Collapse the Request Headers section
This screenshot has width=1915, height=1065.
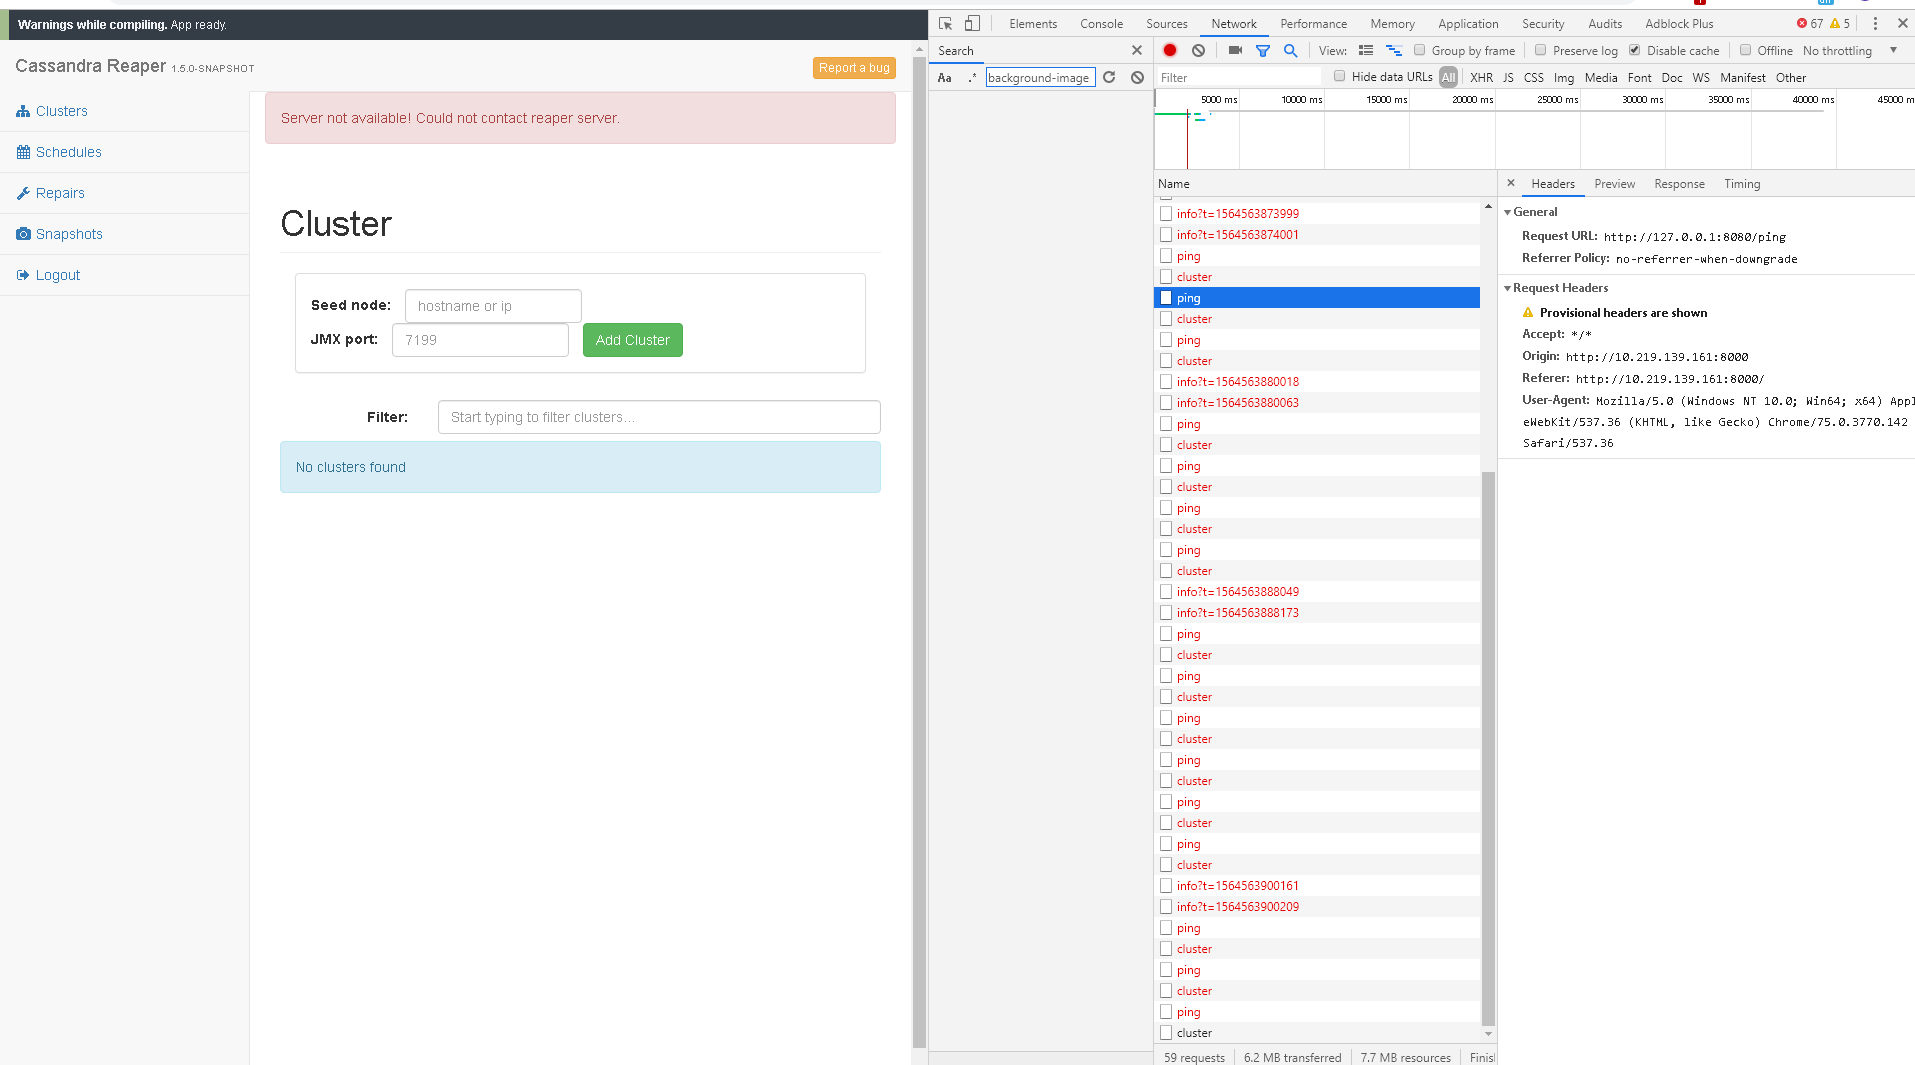click(x=1508, y=288)
